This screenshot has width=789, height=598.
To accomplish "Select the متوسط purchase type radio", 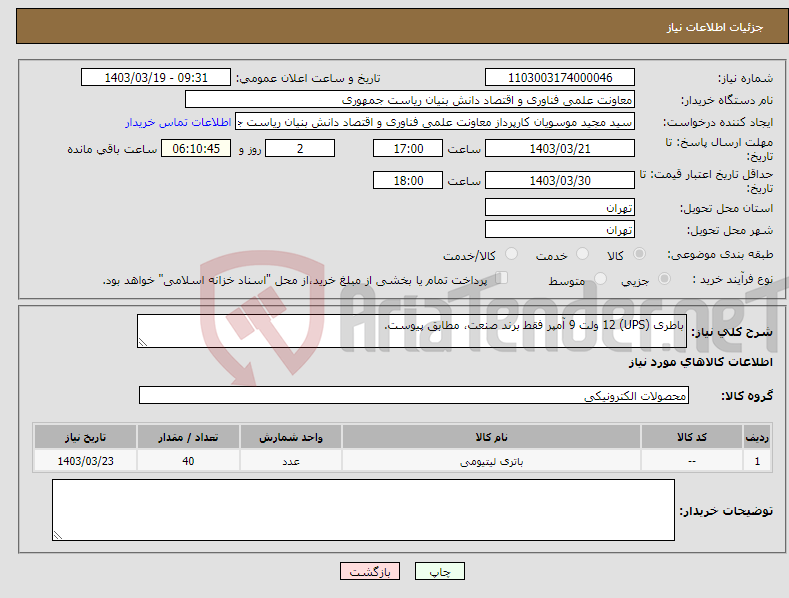I will point(600,279).
